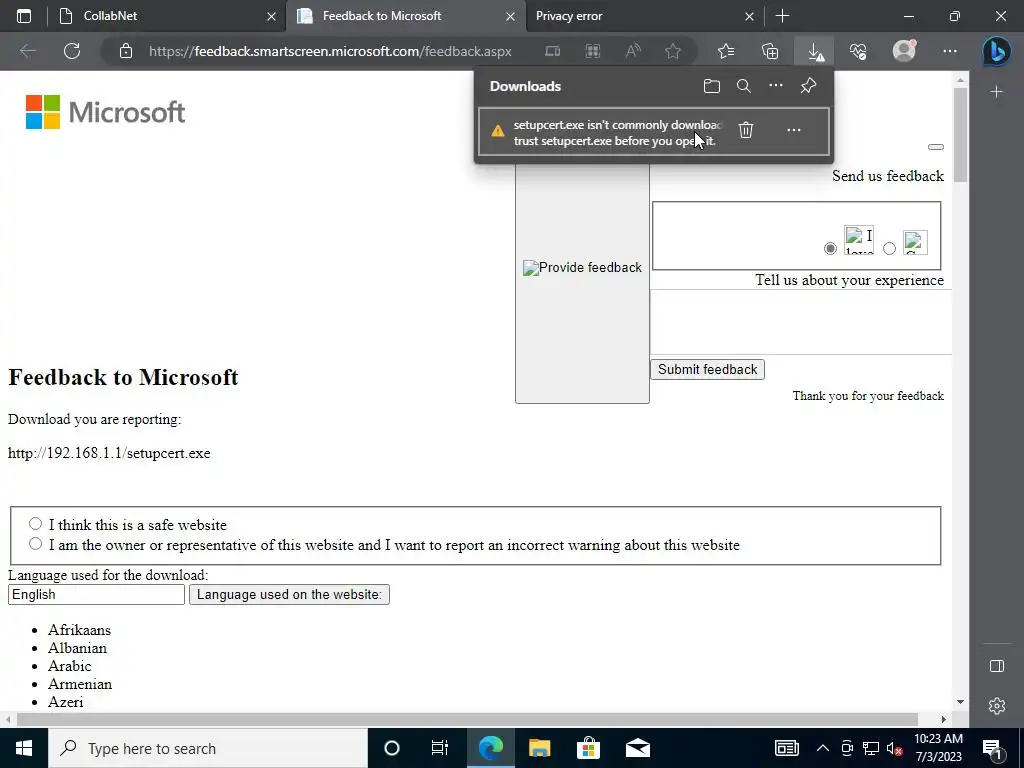Open Edge Settings and more menu

tap(950, 51)
